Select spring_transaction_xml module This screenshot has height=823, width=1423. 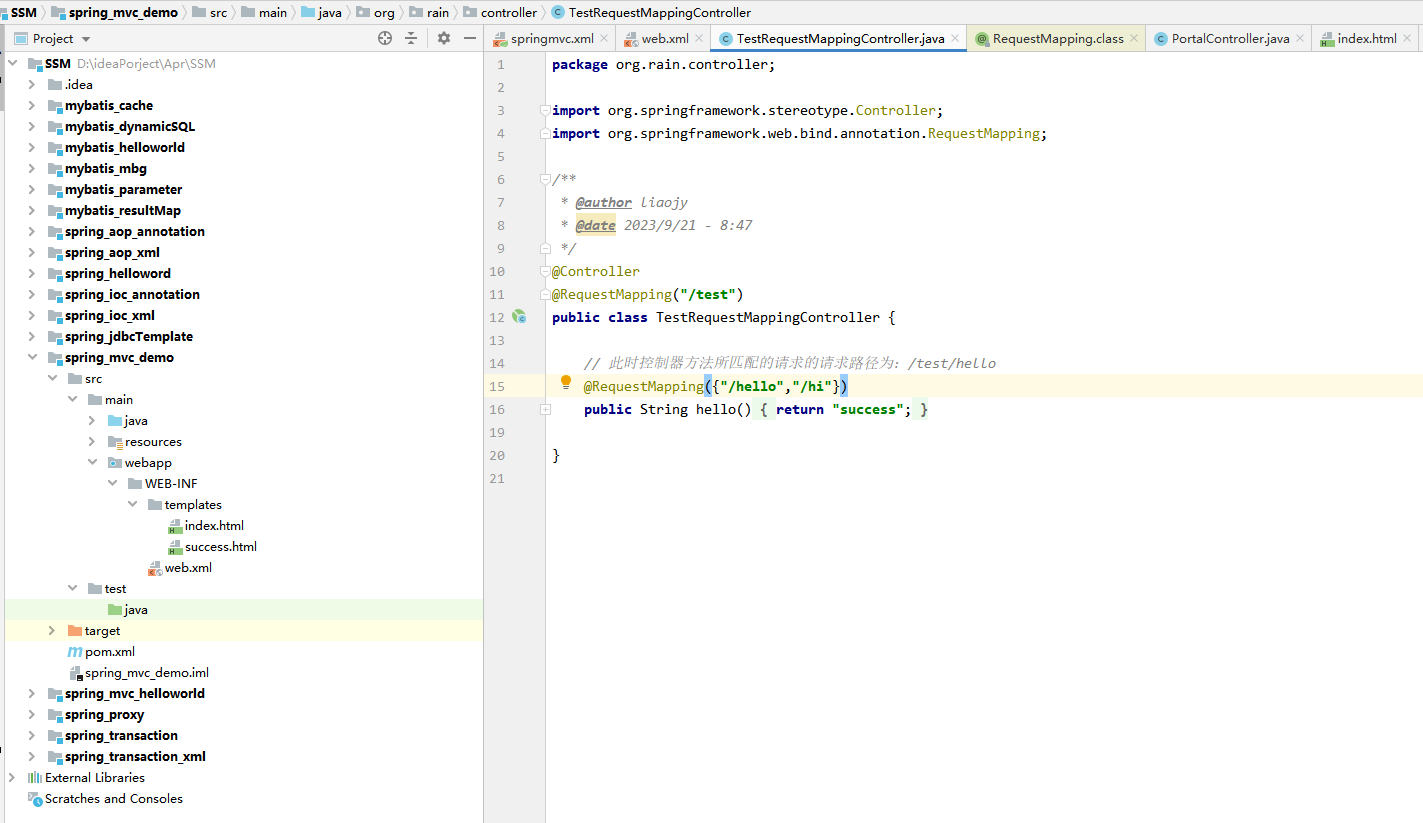135,756
